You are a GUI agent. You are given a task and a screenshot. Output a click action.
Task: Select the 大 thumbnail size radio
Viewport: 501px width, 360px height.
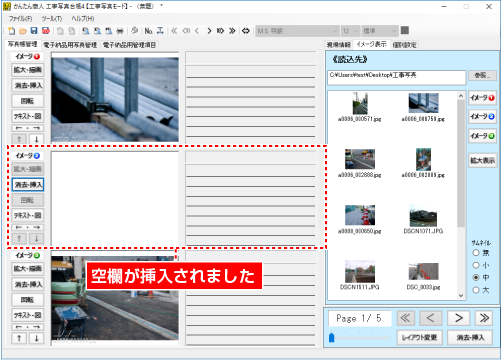click(x=476, y=290)
